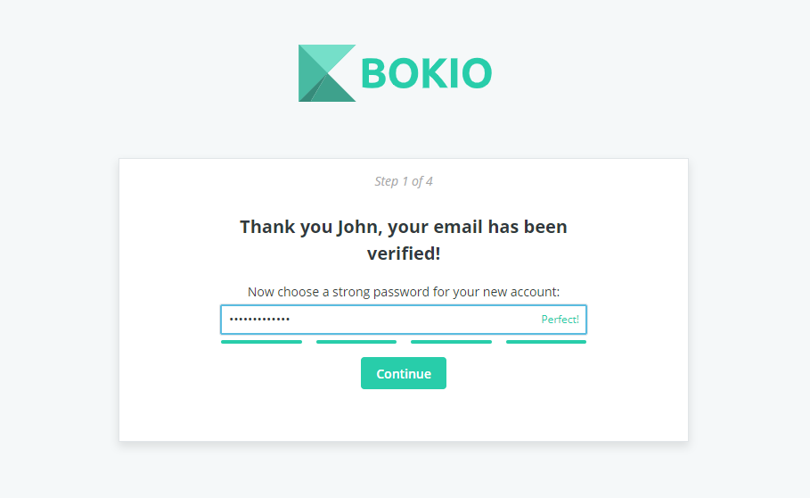Click the middle of the password field
Viewport: 810px width, 498px height.
(403, 319)
